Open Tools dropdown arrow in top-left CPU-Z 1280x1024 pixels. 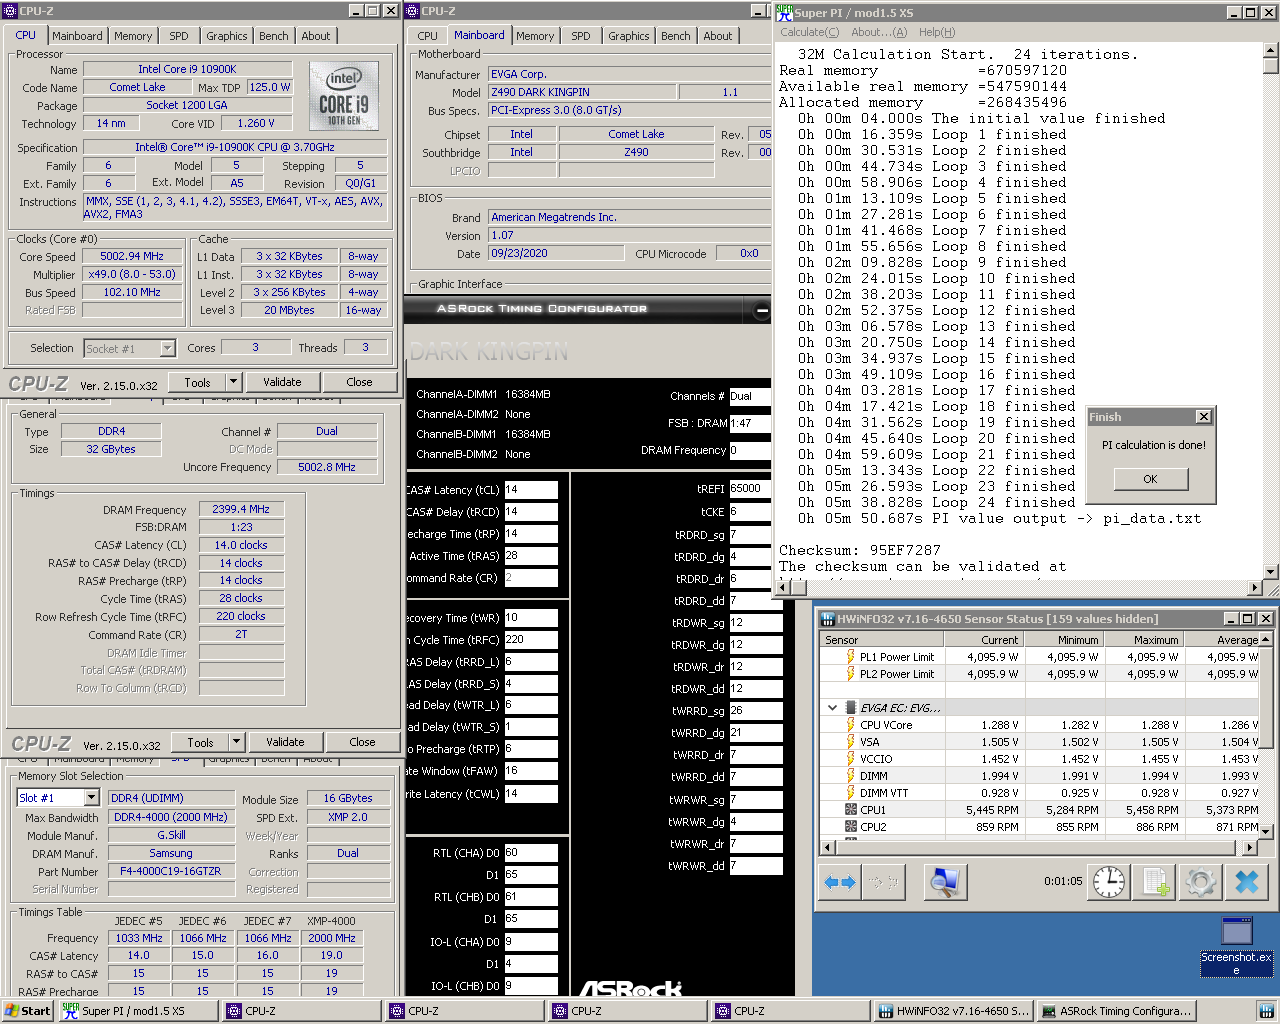[x=234, y=382]
